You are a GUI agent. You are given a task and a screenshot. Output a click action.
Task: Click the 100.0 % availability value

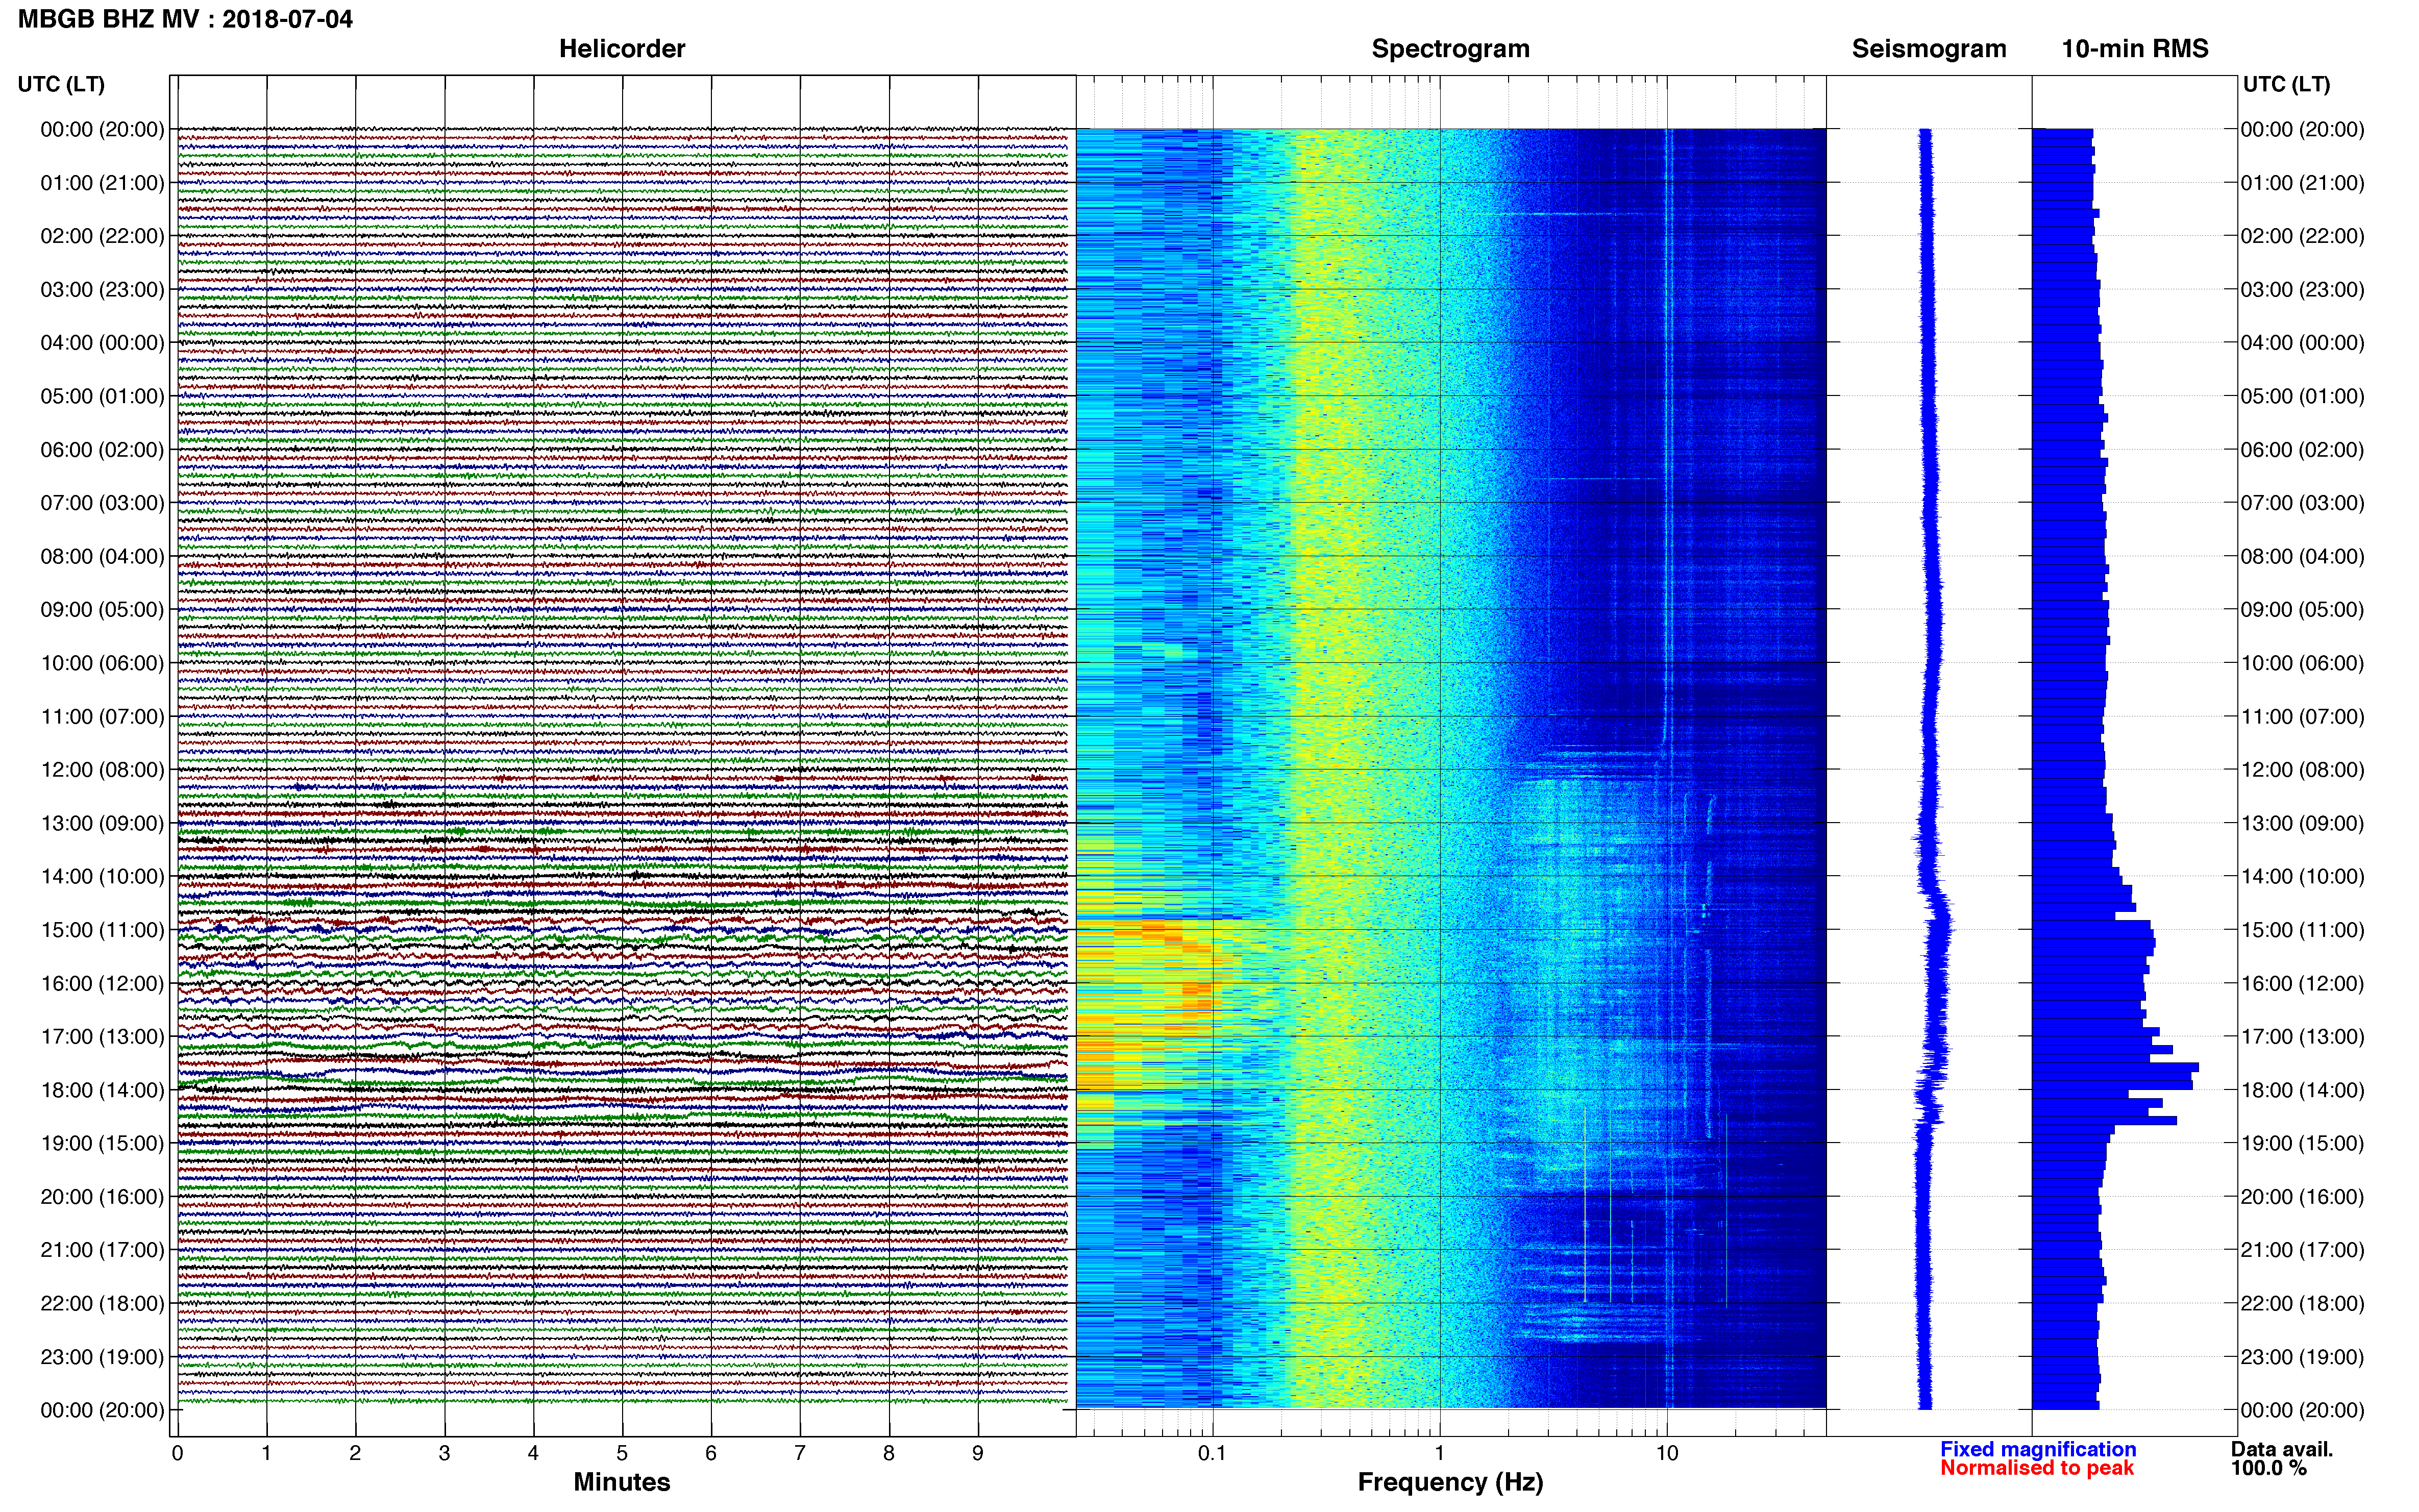click(2268, 1468)
